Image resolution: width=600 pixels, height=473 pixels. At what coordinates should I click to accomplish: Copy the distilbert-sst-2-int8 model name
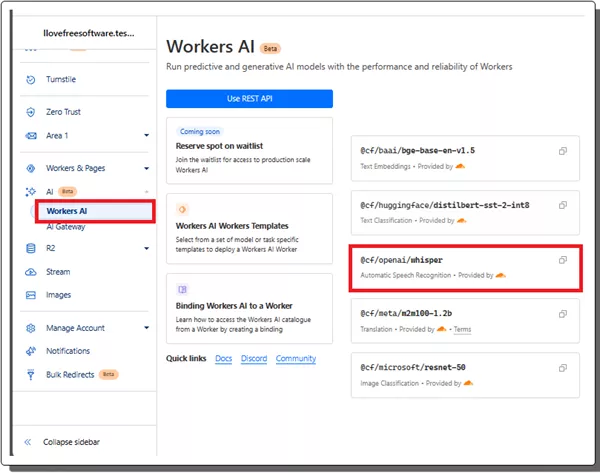point(562,205)
